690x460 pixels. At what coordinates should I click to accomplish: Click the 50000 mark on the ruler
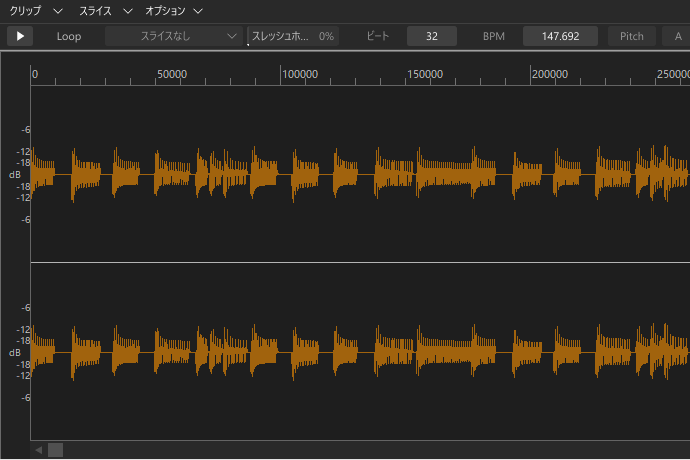(x=173, y=74)
